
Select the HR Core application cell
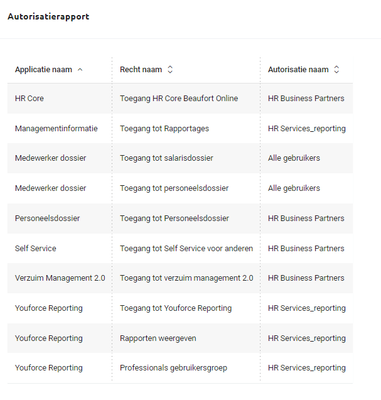point(29,98)
